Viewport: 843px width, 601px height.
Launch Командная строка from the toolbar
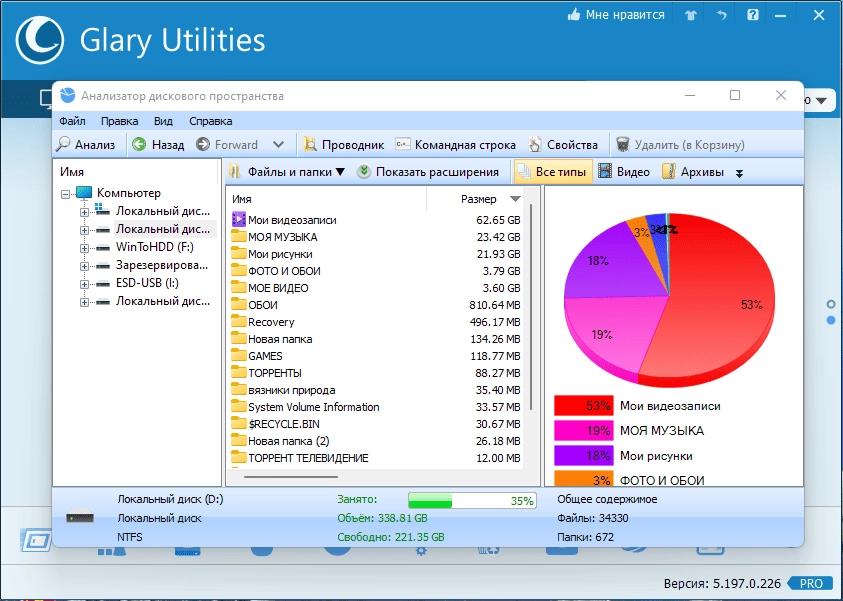(455, 145)
